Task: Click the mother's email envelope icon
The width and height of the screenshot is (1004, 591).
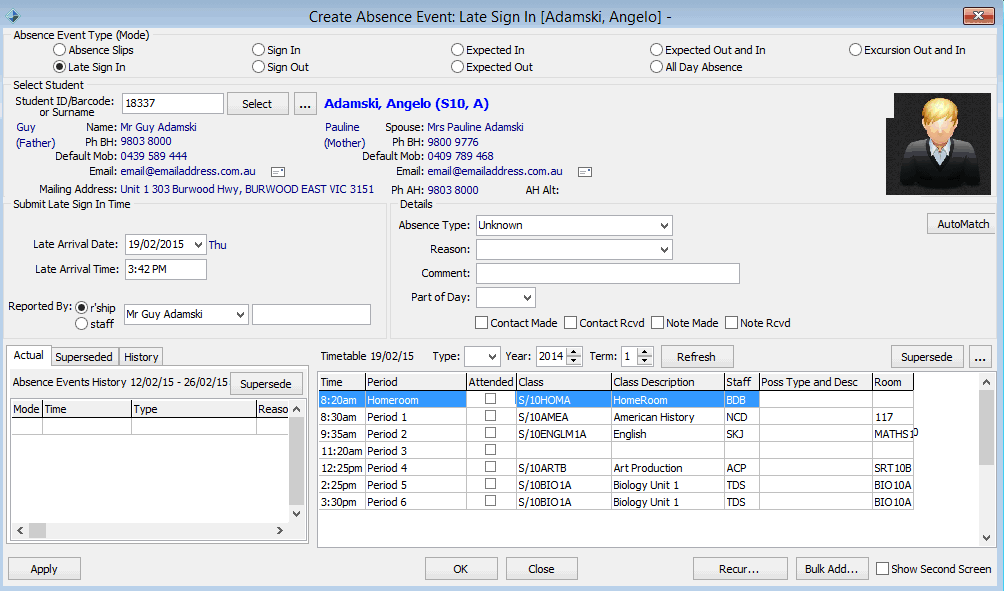Action: click(585, 172)
